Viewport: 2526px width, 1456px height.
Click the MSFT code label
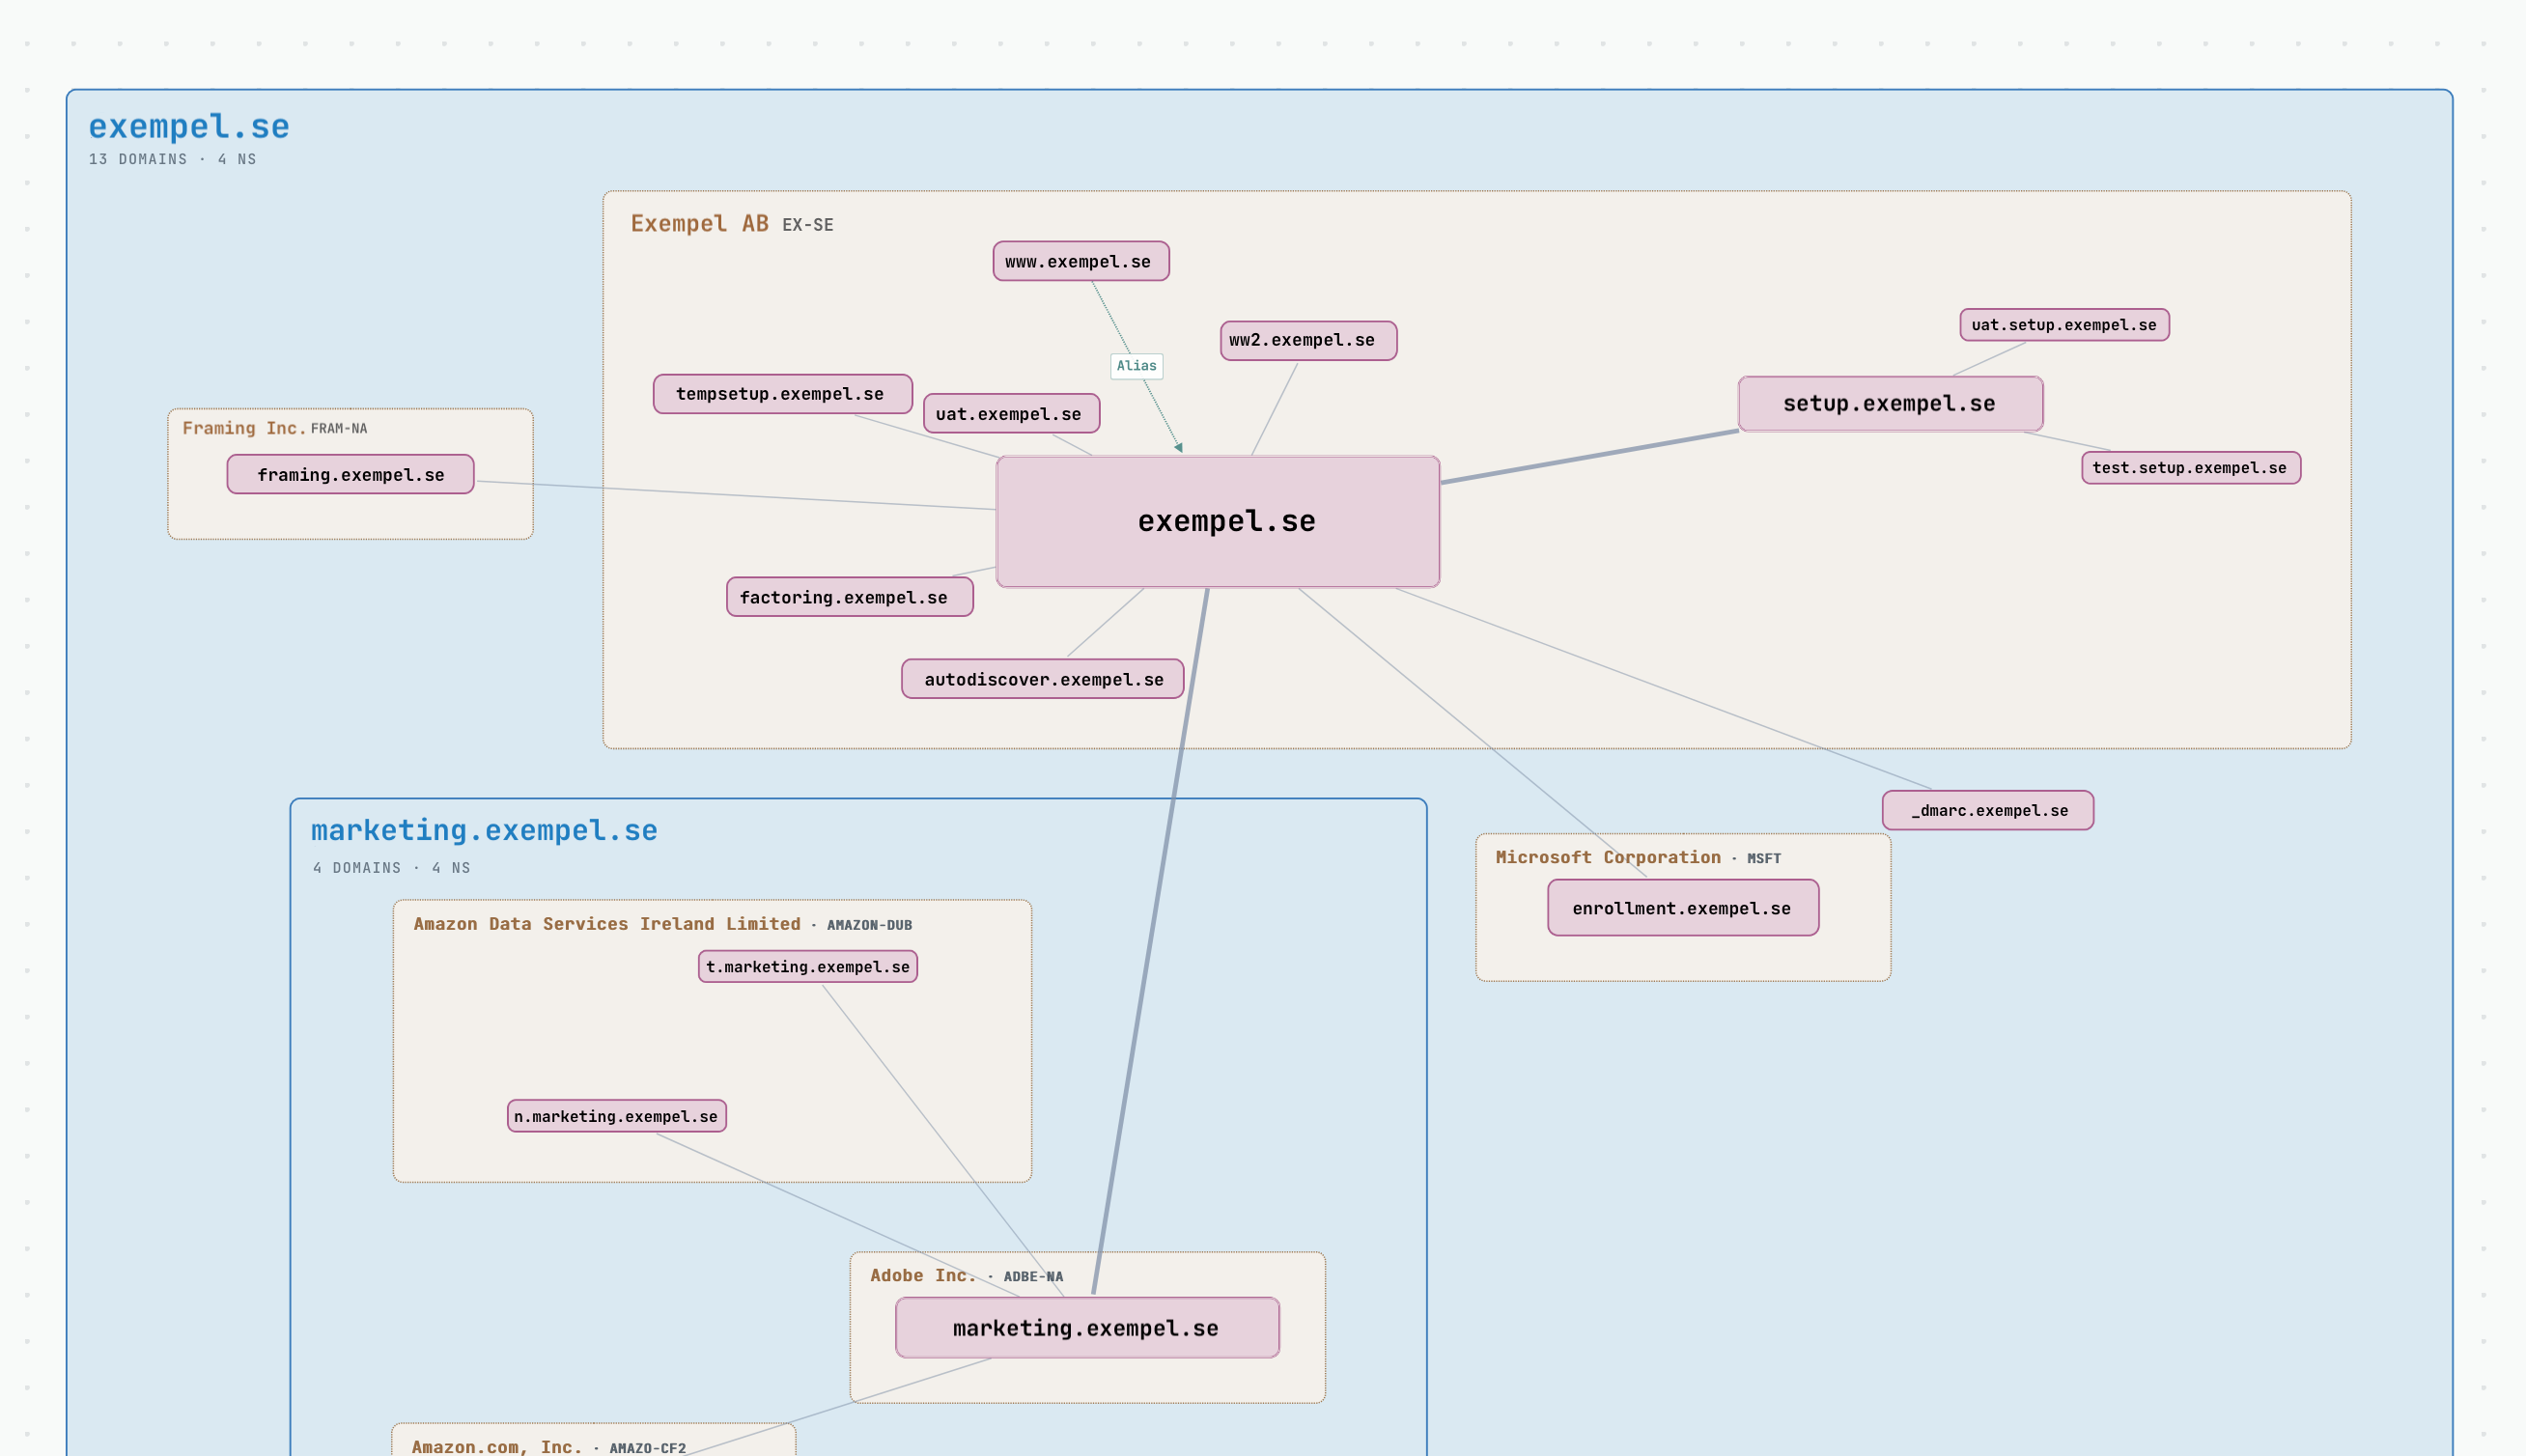tap(1763, 858)
